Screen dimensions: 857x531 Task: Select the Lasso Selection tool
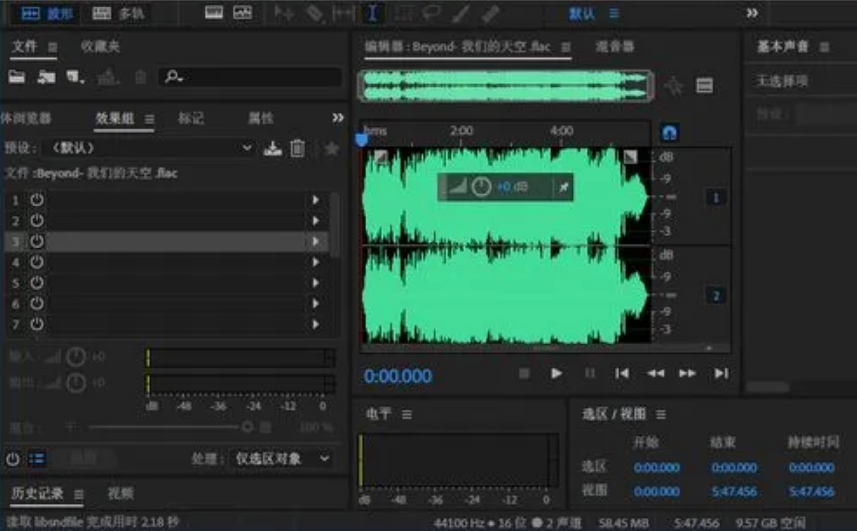432,13
